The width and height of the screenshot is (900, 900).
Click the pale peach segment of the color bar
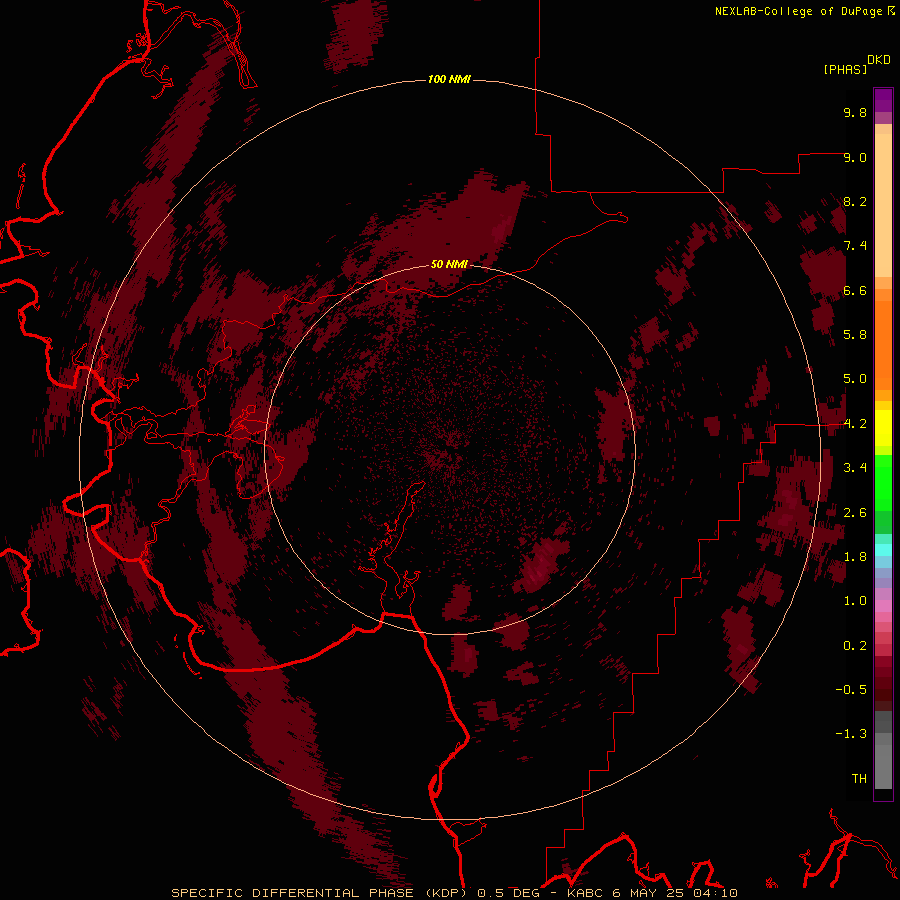(x=883, y=205)
